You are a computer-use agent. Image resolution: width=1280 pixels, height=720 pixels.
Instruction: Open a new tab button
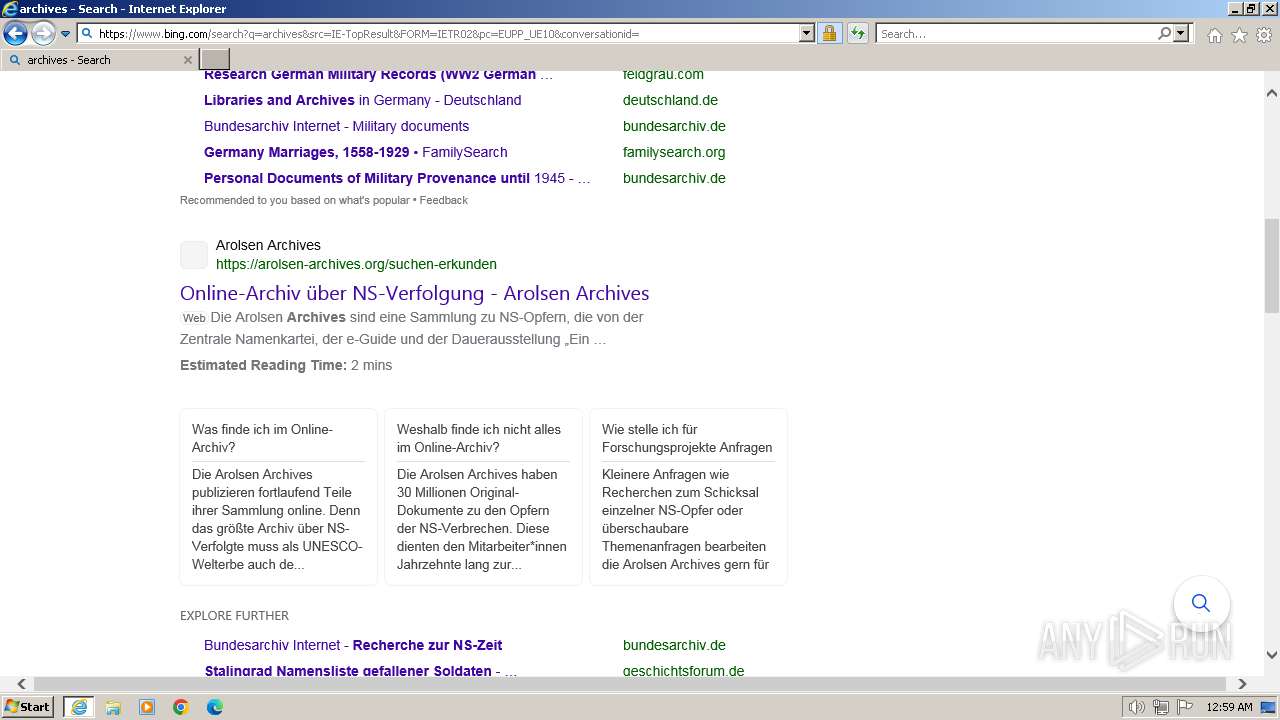[215, 60]
